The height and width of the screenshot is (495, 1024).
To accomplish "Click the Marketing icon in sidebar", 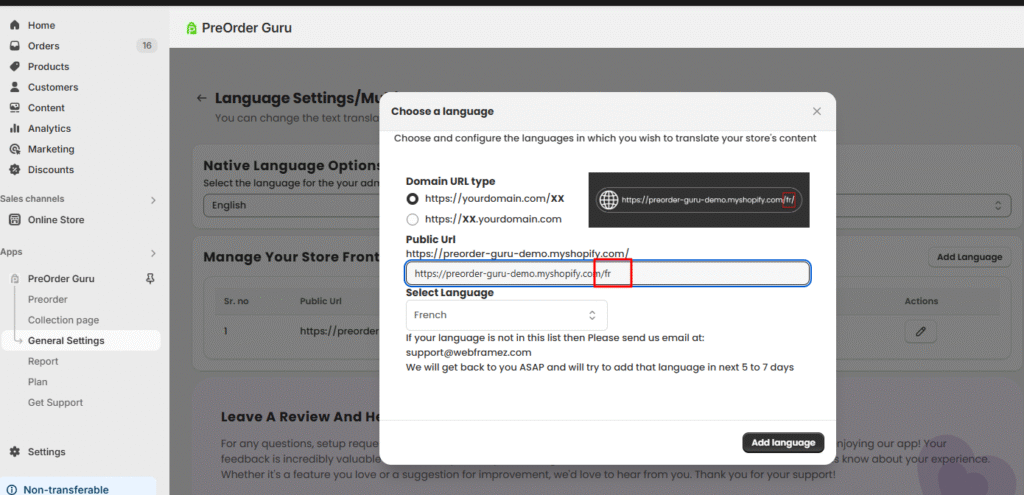I will click(15, 149).
